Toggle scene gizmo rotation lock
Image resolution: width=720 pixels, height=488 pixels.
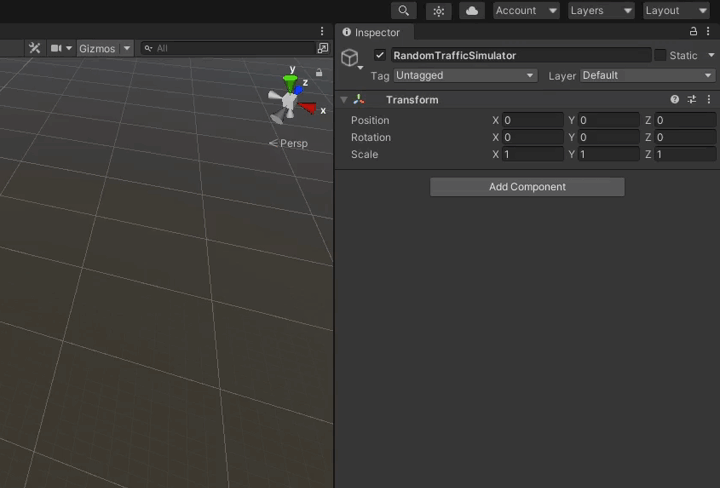tap(319, 73)
